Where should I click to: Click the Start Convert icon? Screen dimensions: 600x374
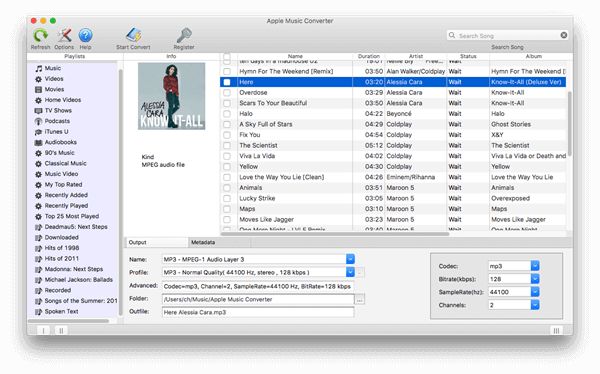click(134, 35)
